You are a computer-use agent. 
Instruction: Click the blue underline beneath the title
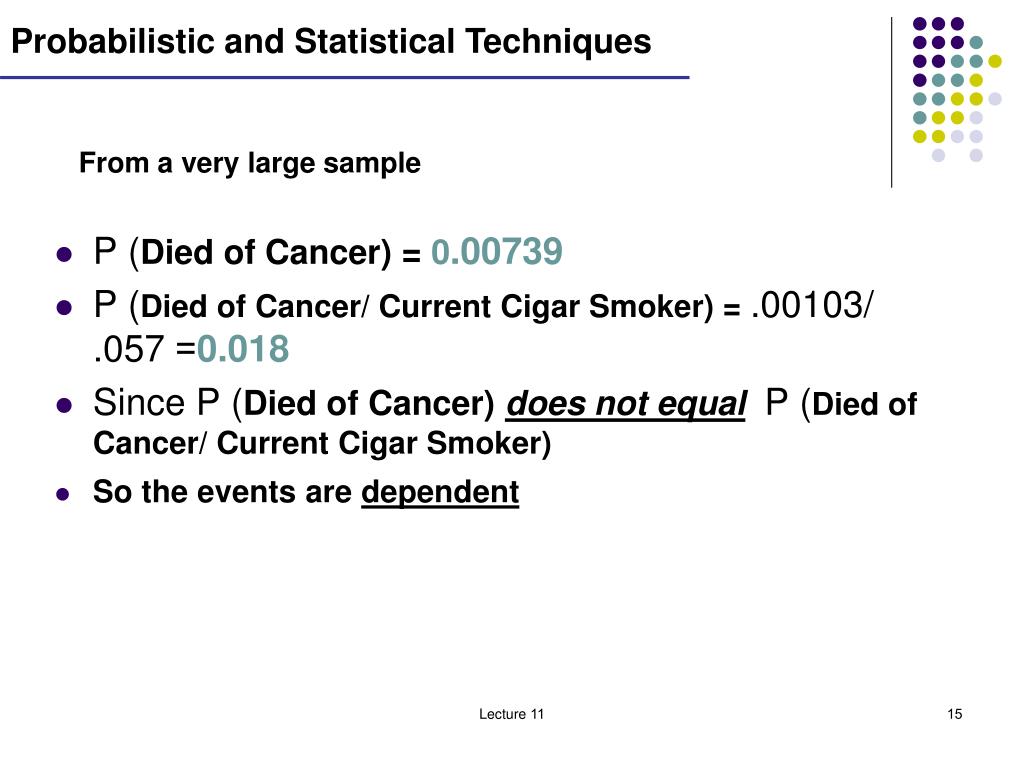pyautogui.click(x=345, y=78)
